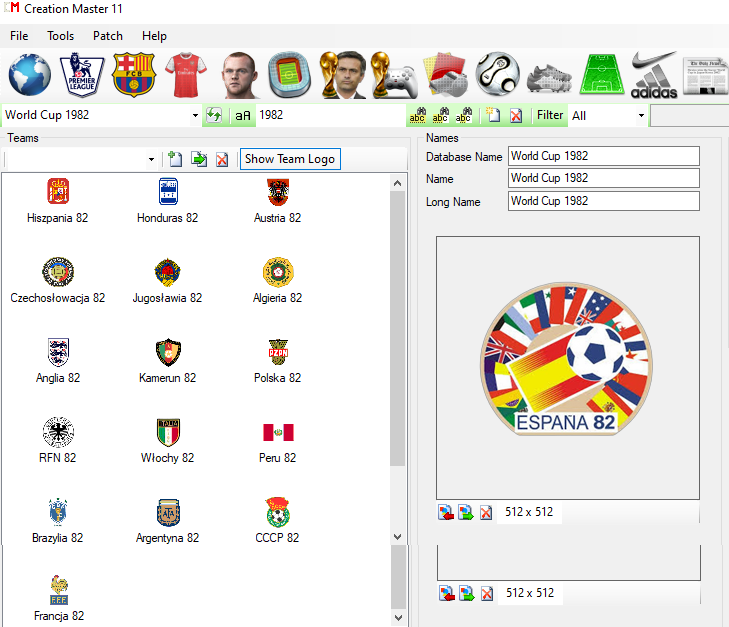Open the tournament gamepad icon

395,75
